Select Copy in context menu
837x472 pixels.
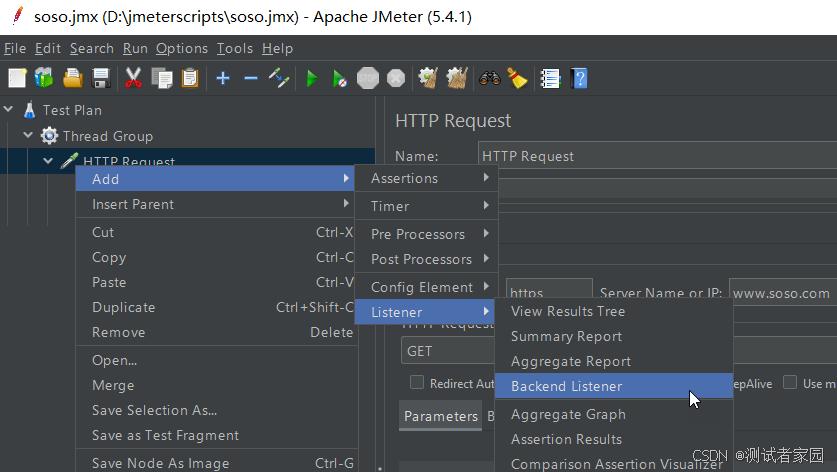click(215, 257)
